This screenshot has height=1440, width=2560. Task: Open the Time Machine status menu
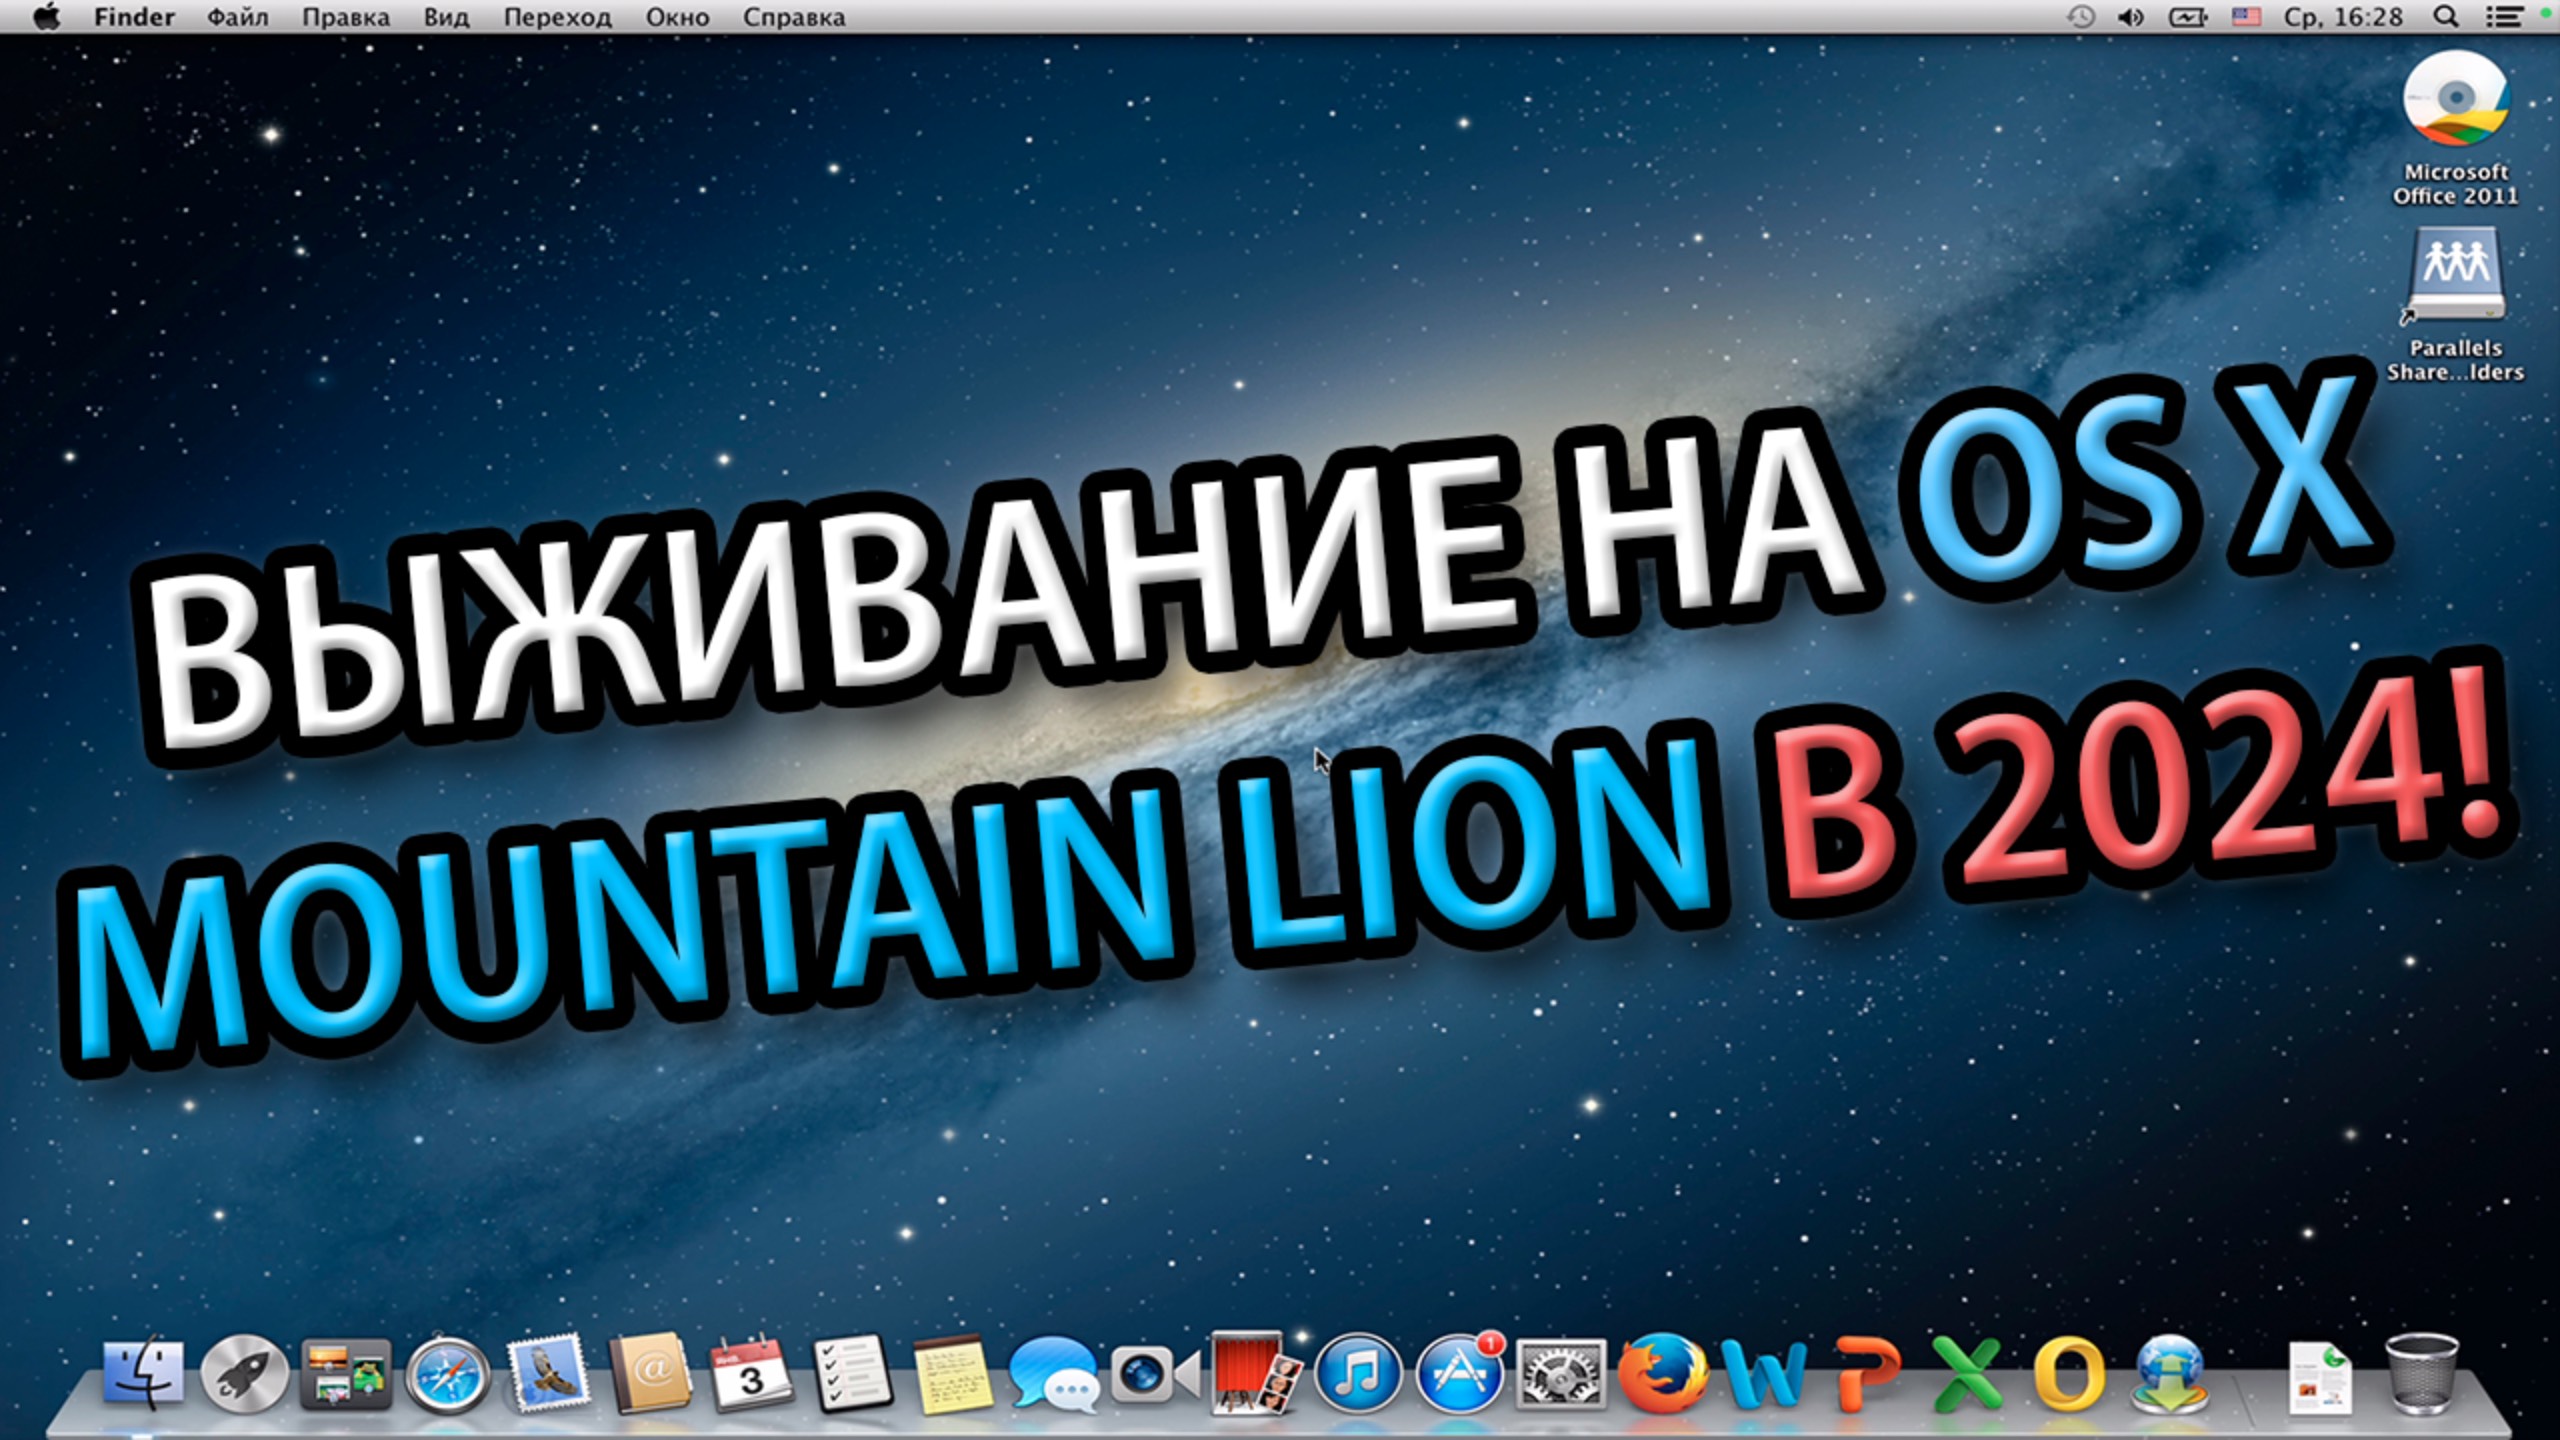click(2081, 16)
